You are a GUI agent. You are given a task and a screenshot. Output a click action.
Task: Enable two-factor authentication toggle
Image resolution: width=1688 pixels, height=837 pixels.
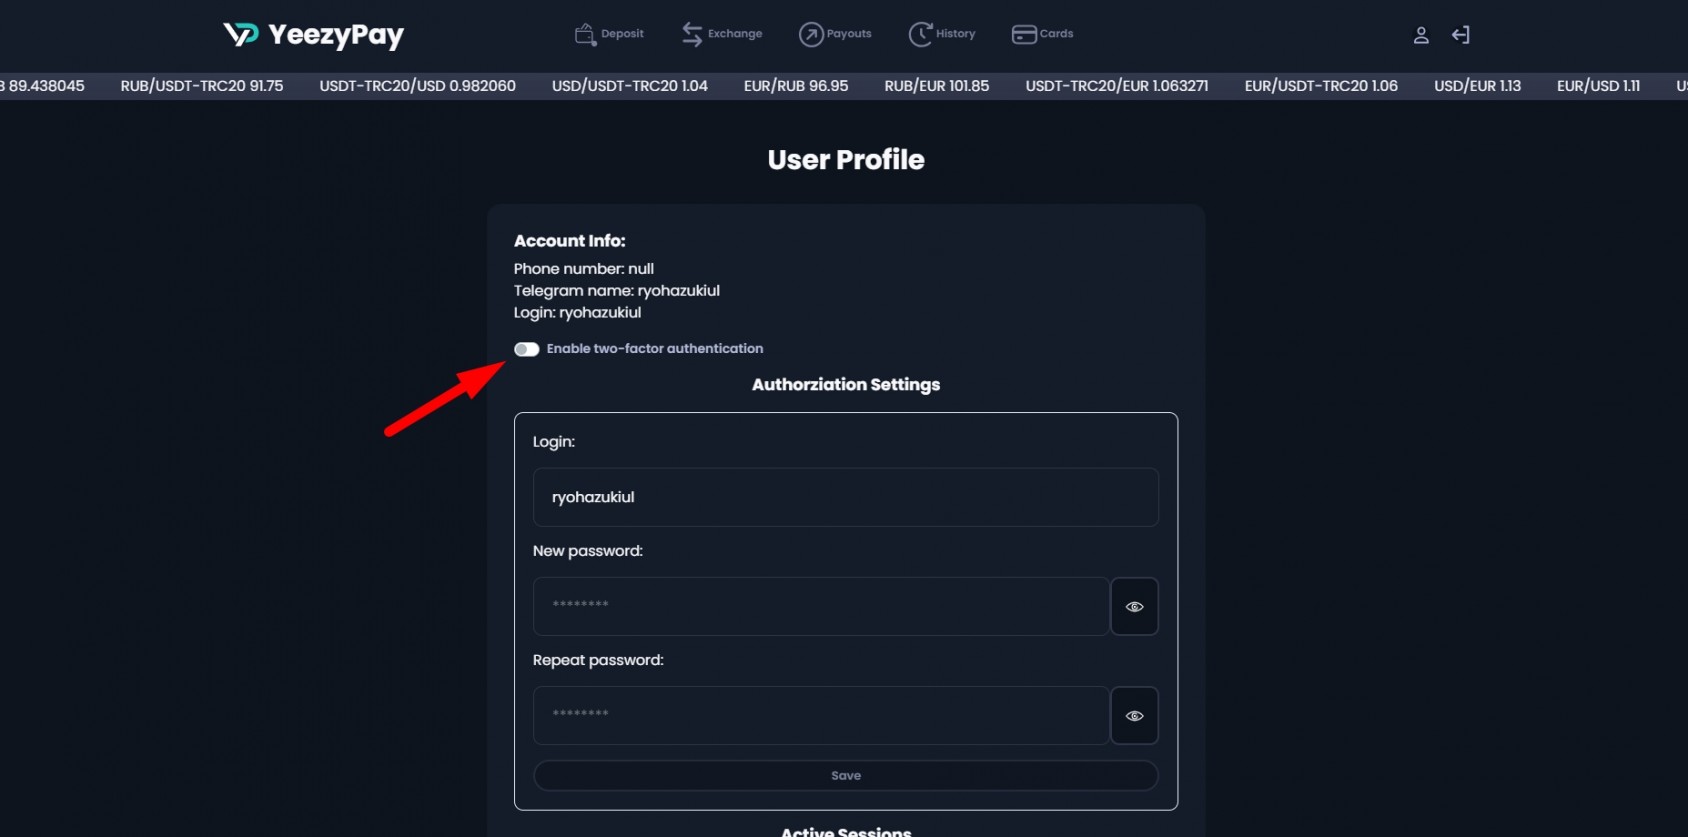[x=527, y=349]
